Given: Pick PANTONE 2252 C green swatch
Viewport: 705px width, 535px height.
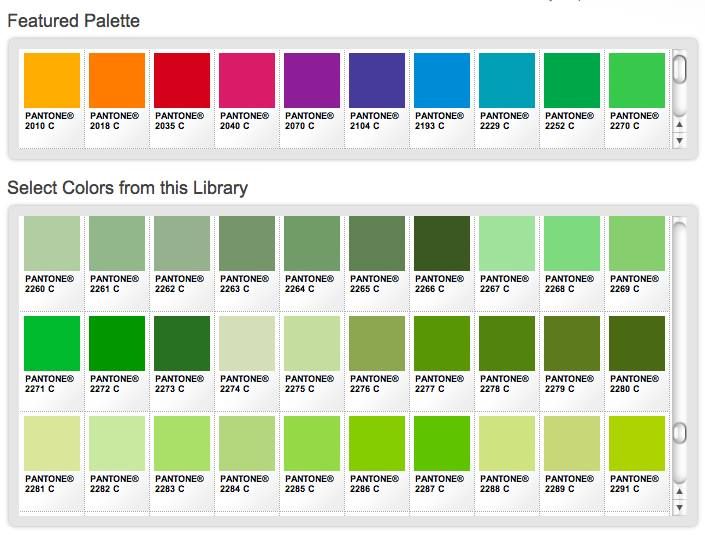Looking at the screenshot, I should (571, 80).
